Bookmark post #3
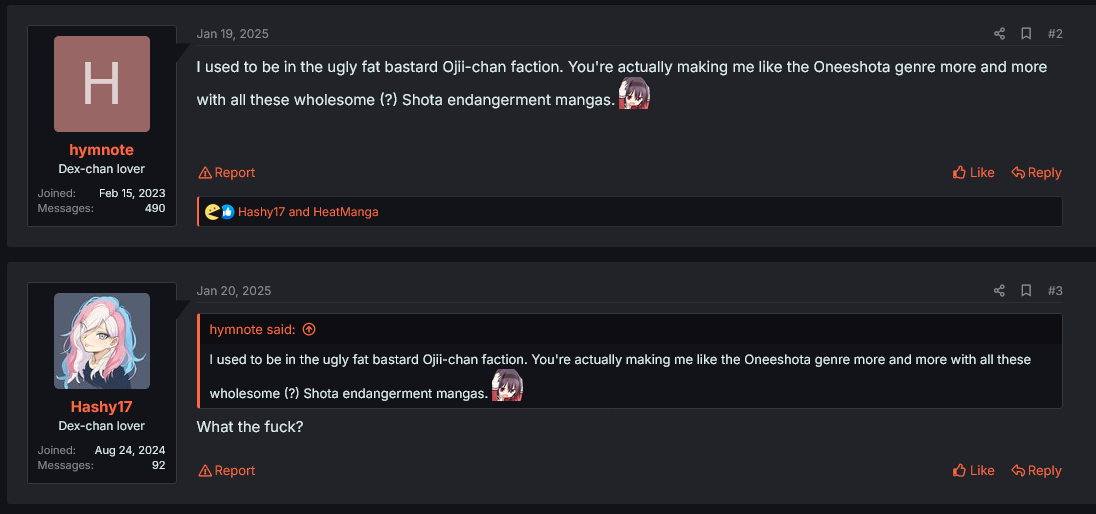1096x514 pixels. click(x=1026, y=291)
